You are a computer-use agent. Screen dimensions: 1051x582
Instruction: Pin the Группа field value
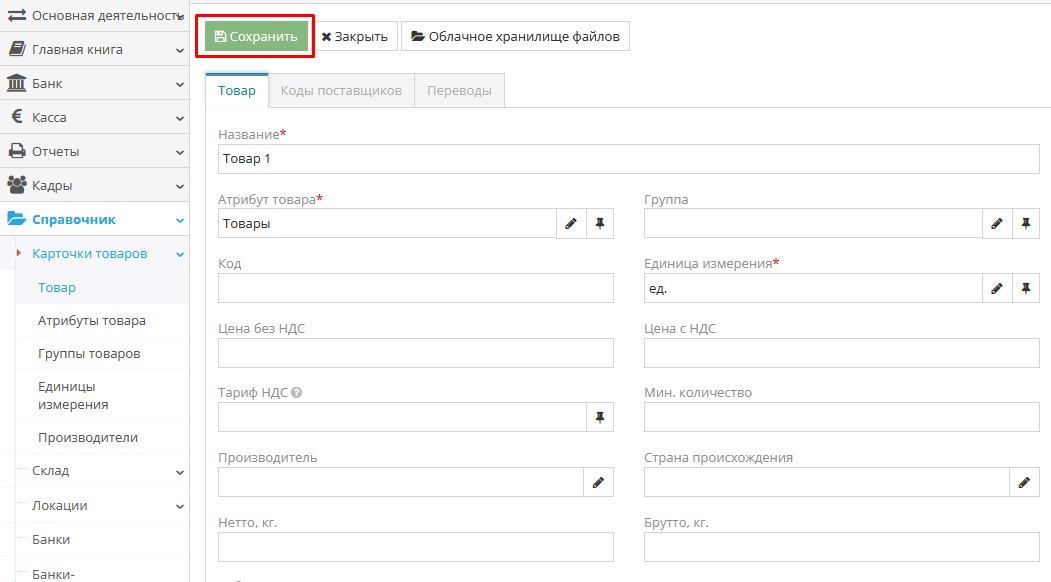point(1025,224)
